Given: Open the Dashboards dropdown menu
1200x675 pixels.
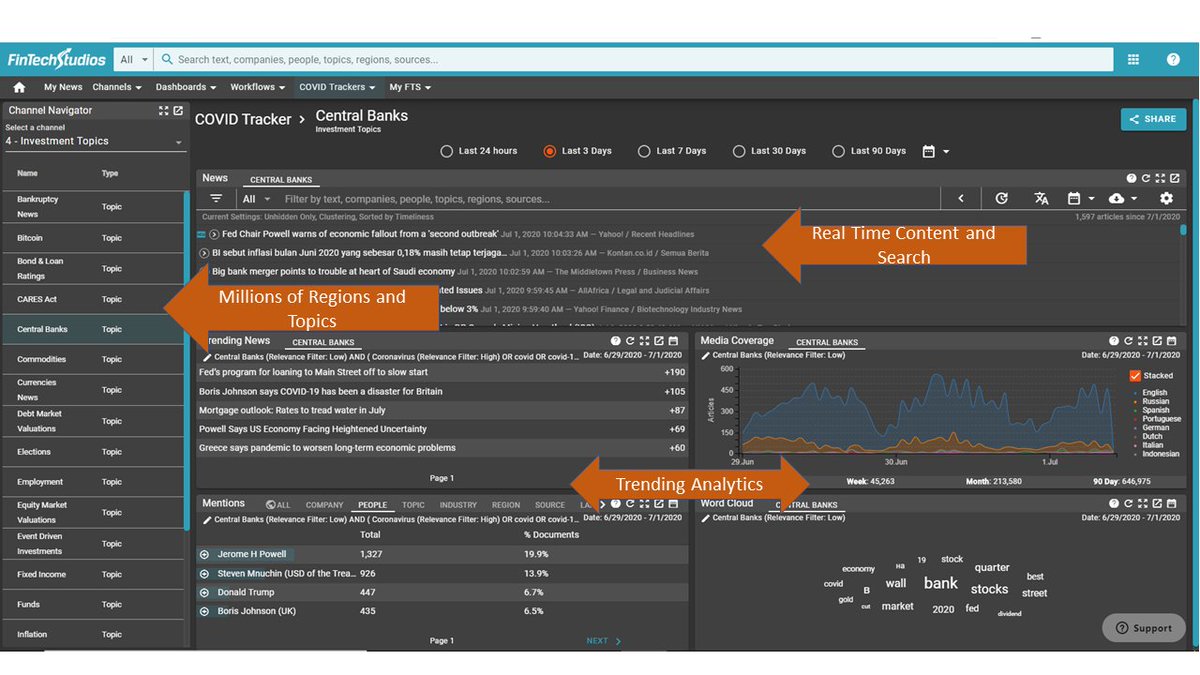Looking at the screenshot, I should [186, 88].
